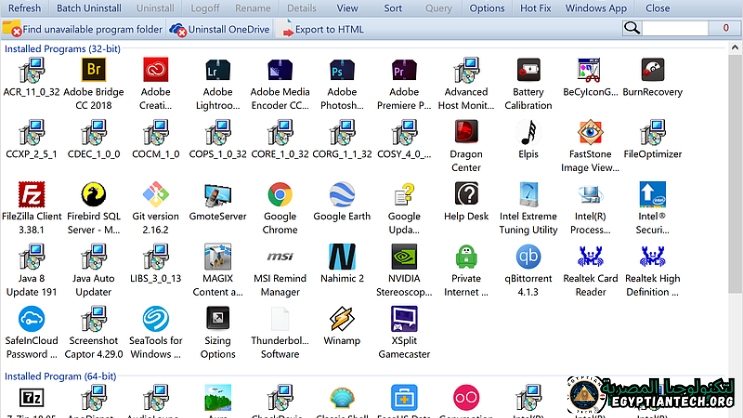743x418 pixels.
Task: Select the Dragon Center icon
Action: coord(466,132)
